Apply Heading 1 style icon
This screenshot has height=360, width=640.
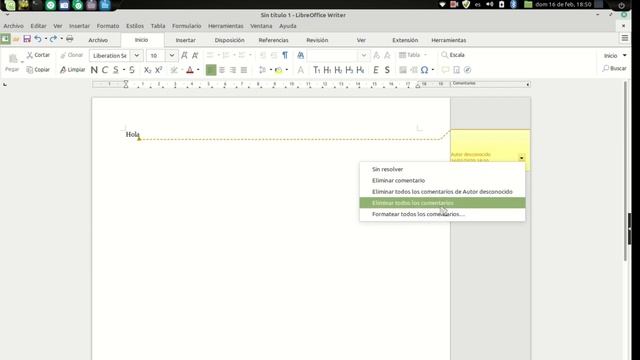[x=327, y=70]
